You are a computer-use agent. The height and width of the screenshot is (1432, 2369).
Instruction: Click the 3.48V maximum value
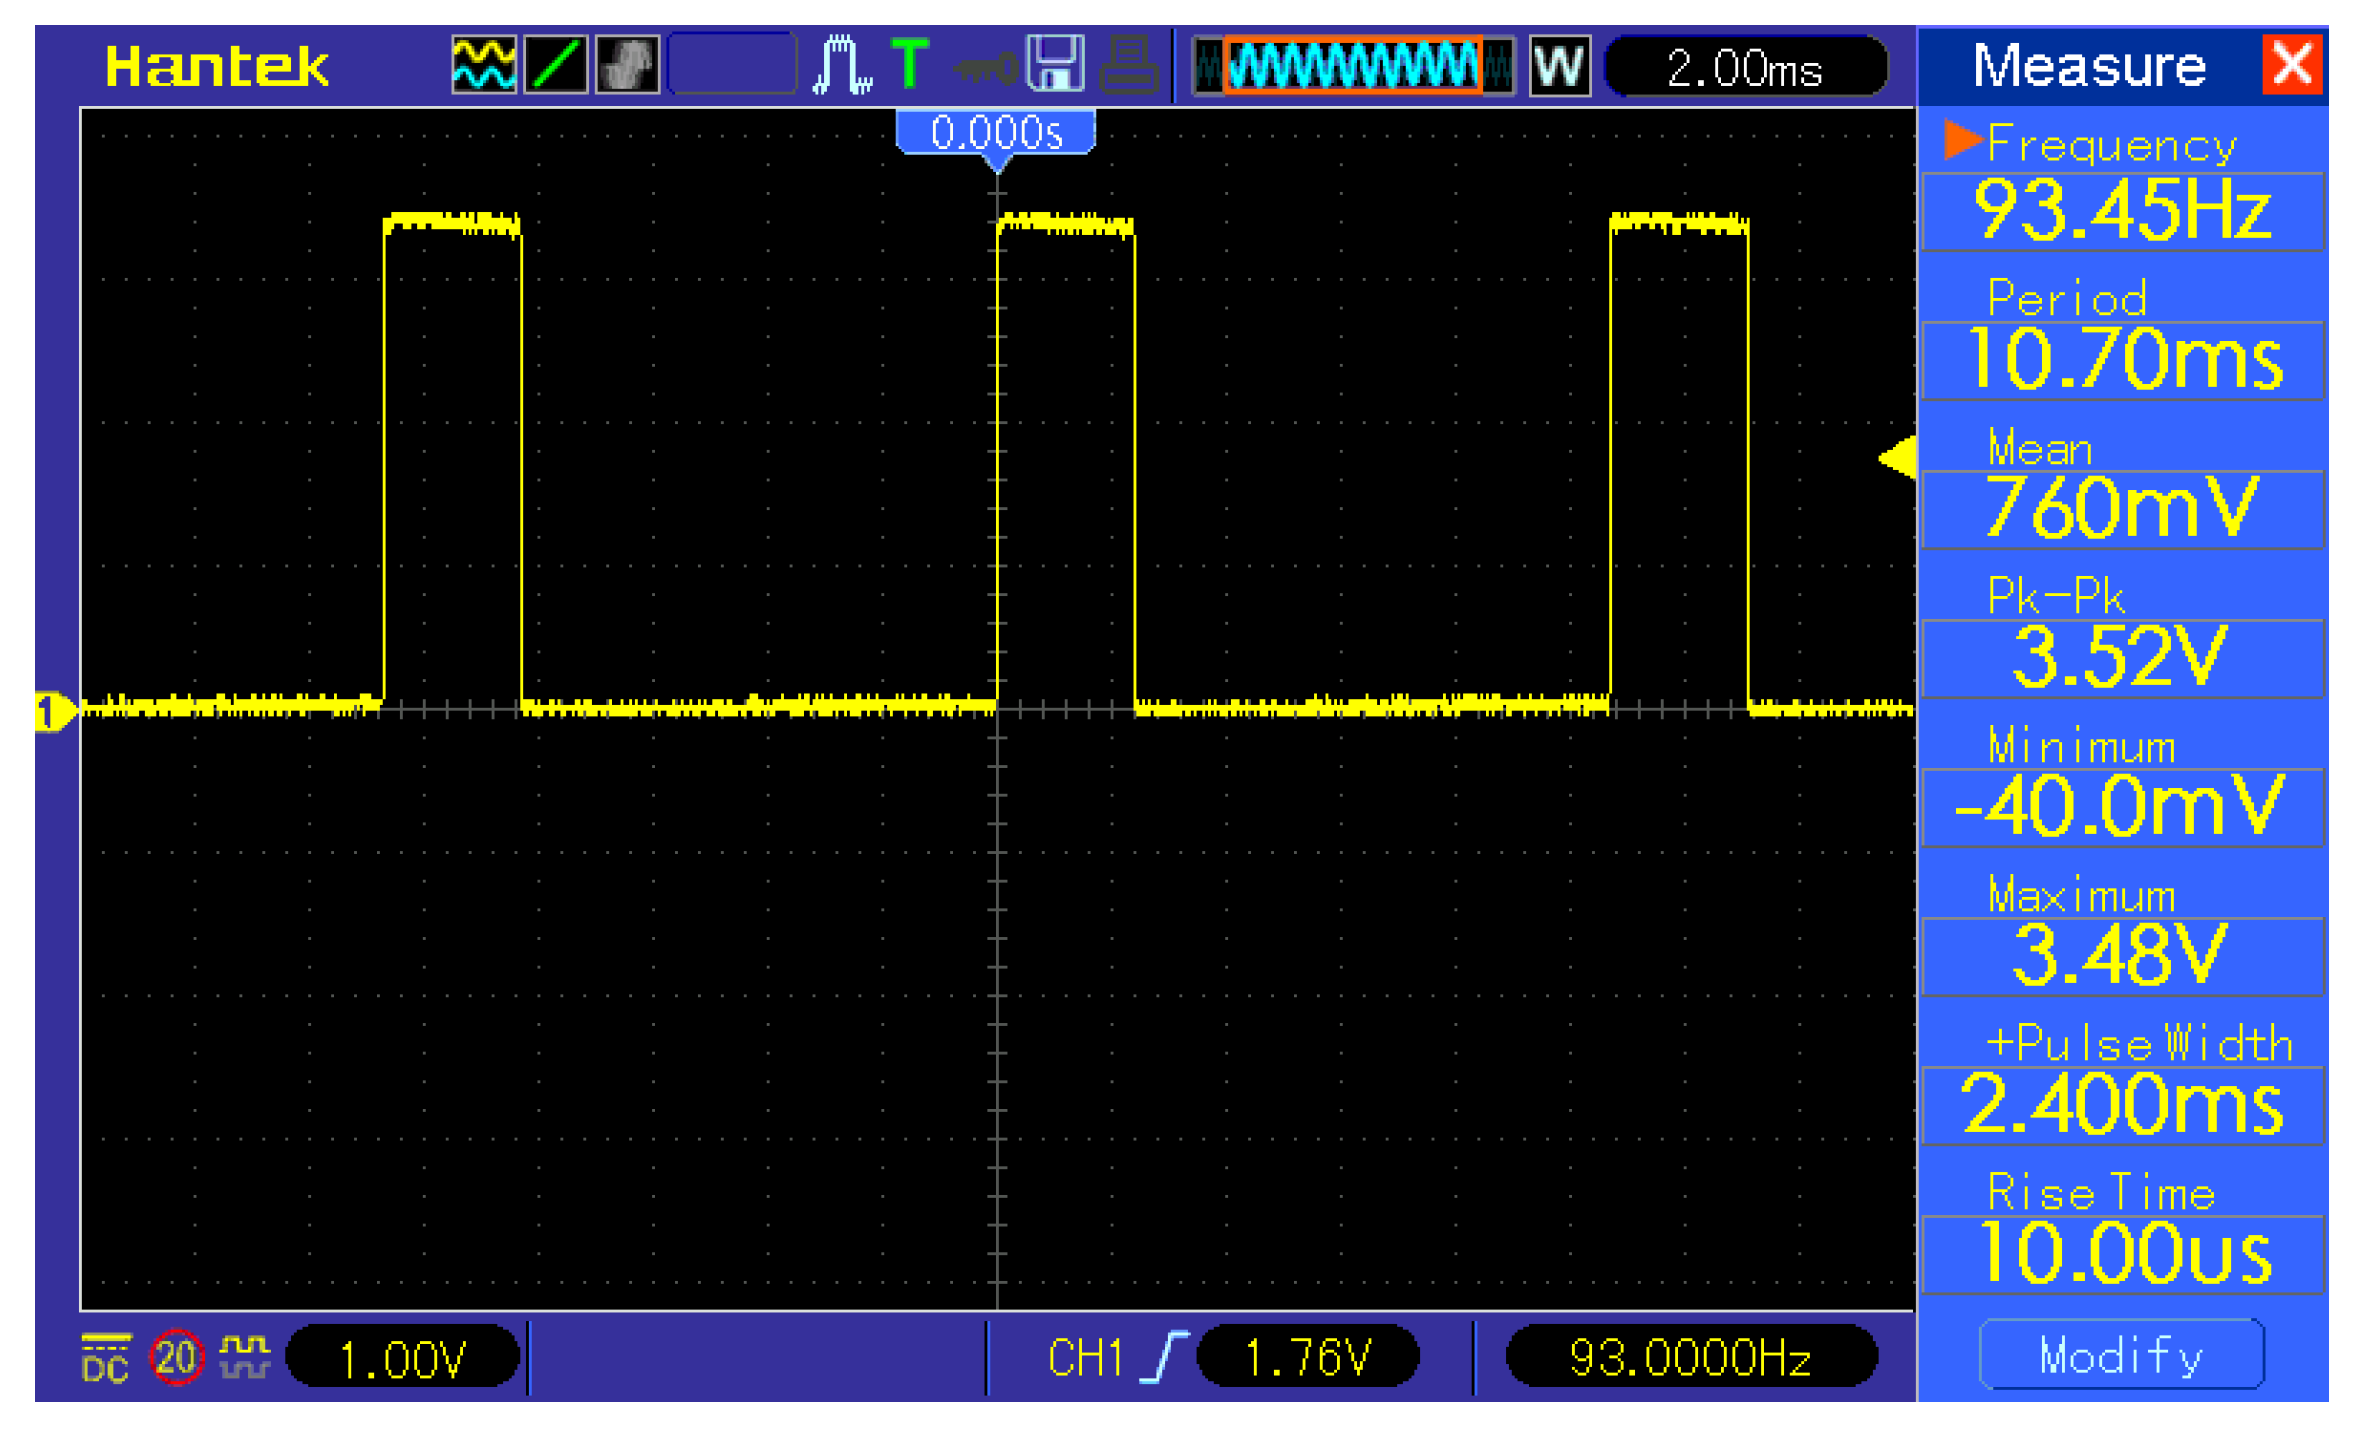pos(2123,956)
